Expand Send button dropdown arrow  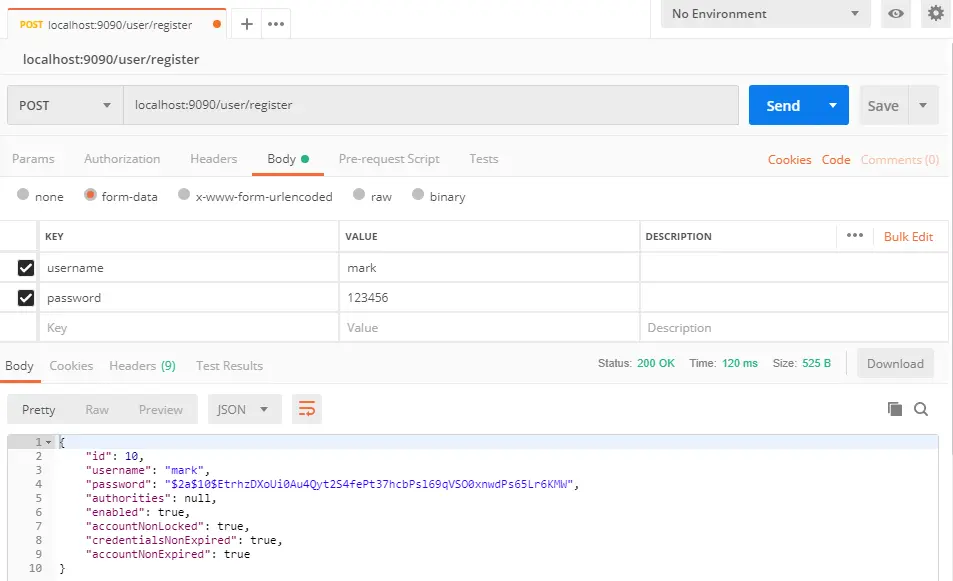point(833,105)
